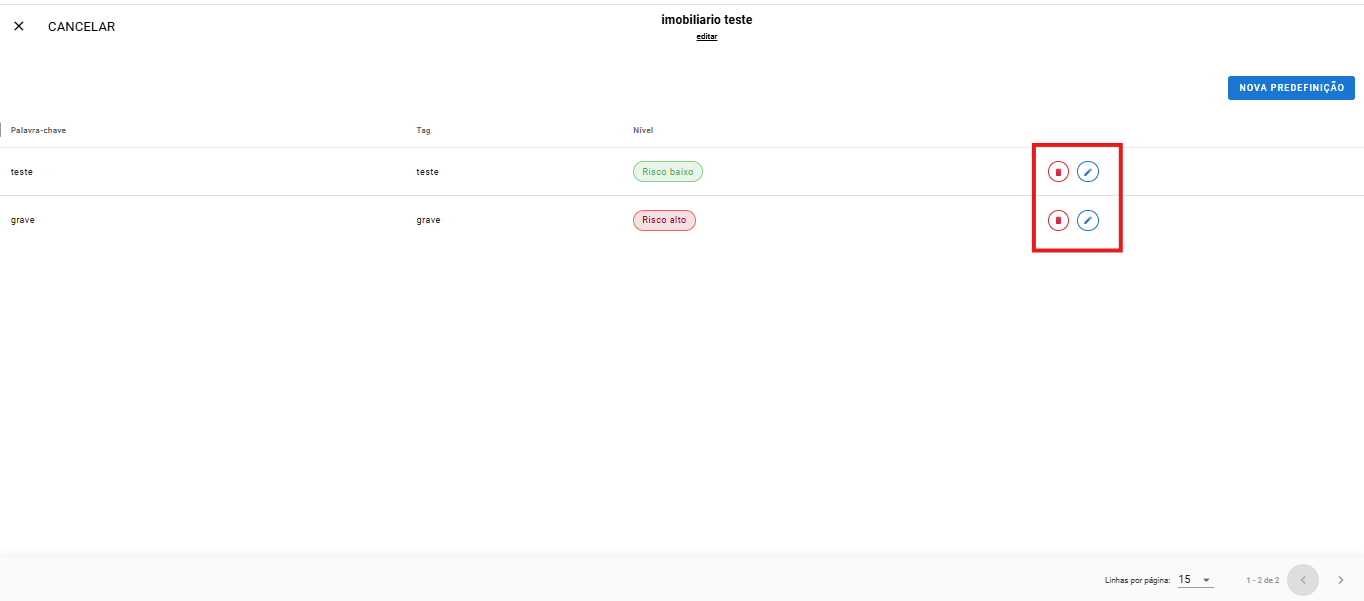Click the CANCELAR text button
The image size is (1364, 601).
pyautogui.click(x=81, y=27)
